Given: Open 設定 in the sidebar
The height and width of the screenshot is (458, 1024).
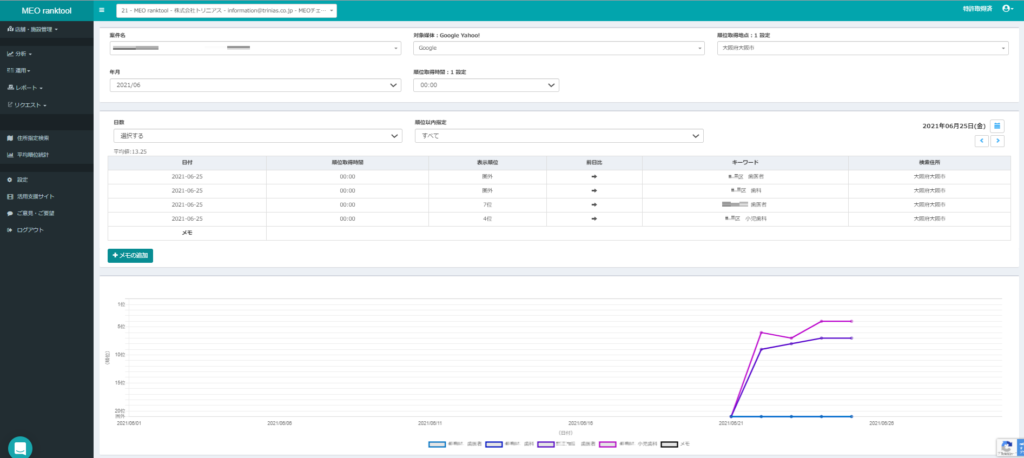Looking at the screenshot, I should (18, 179).
